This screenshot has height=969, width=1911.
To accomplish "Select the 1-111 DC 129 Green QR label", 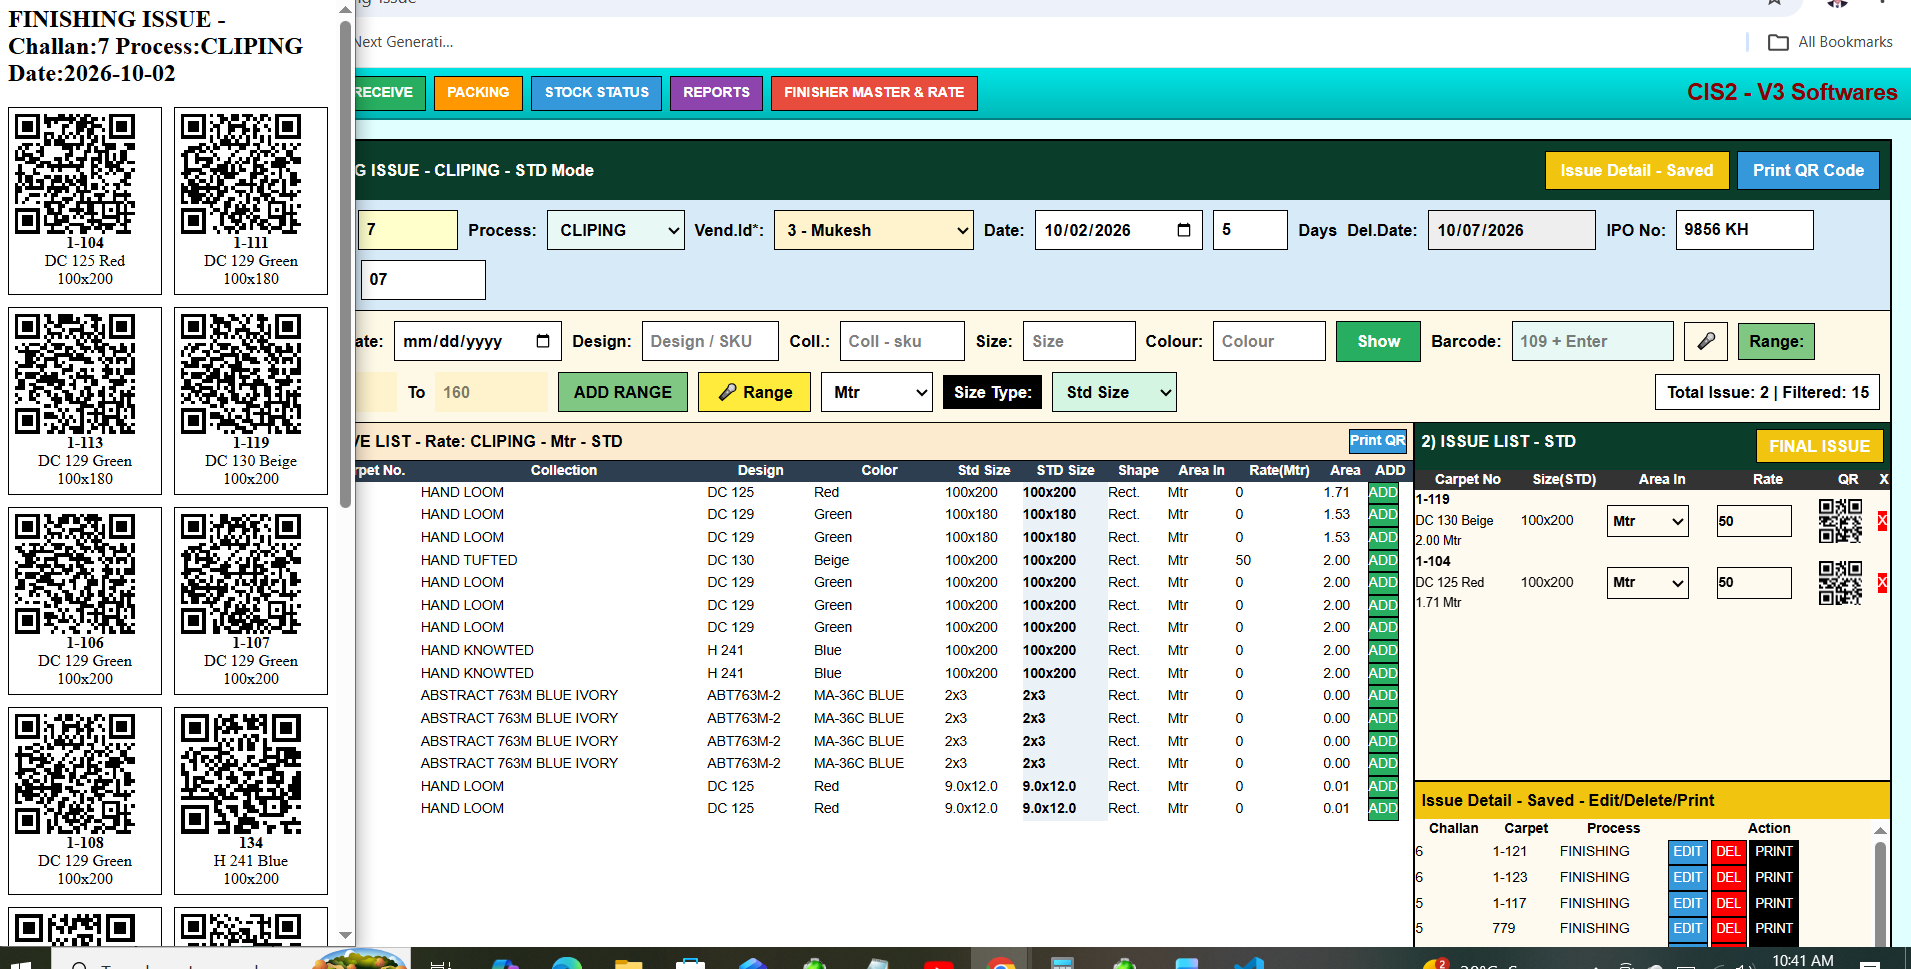I will (x=251, y=201).
